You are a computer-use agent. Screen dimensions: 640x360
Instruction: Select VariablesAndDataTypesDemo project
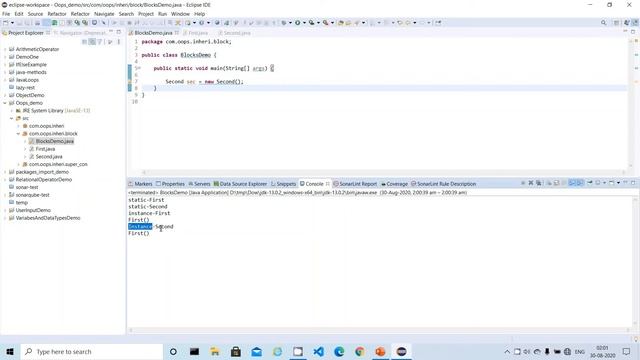click(48, 218)
